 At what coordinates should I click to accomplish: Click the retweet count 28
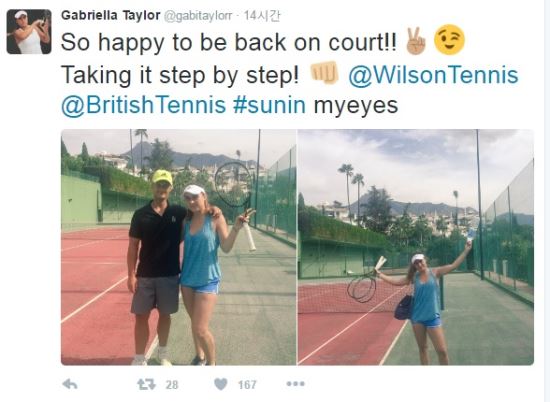[x=172, y=385]
